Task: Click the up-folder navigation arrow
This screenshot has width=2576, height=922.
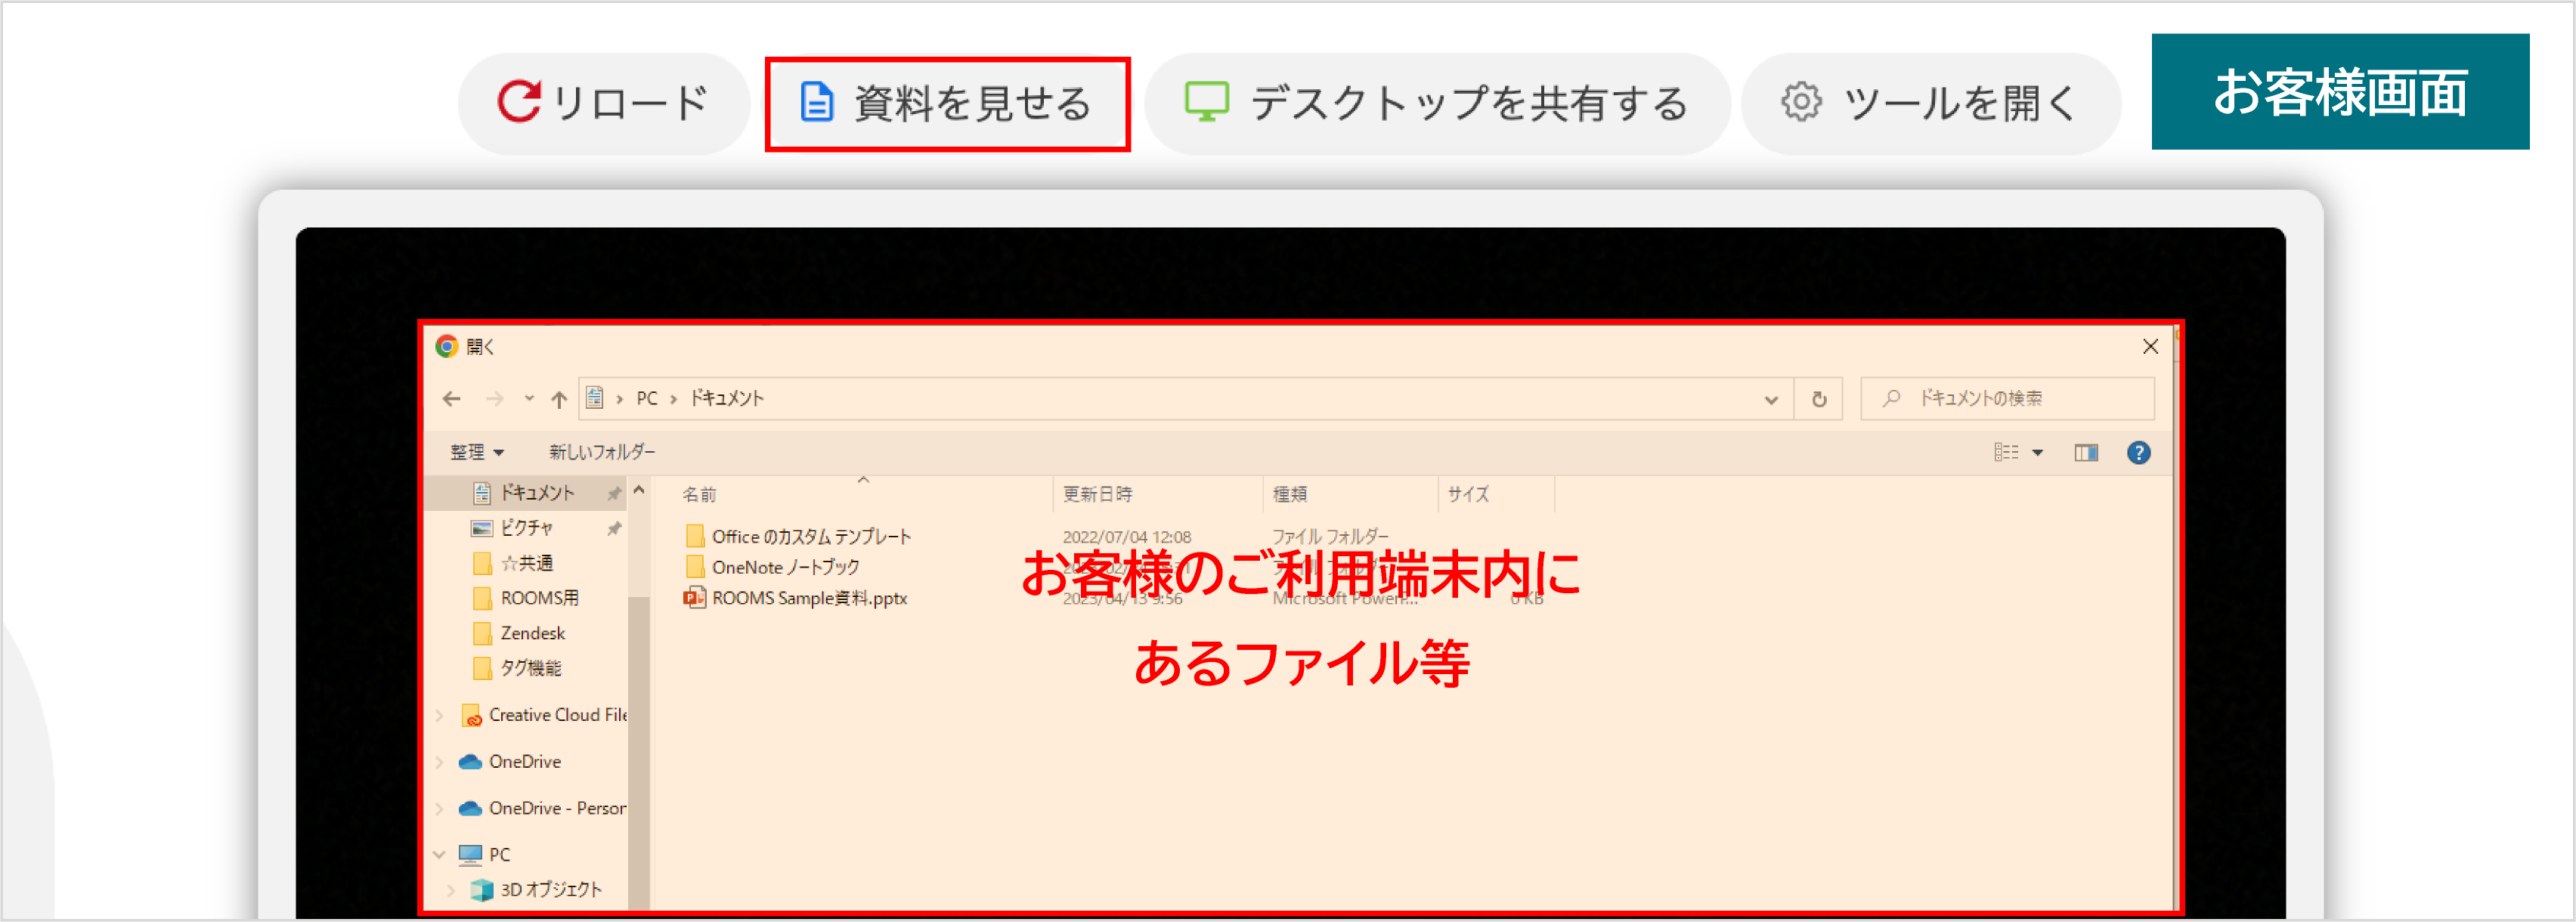Action: coord(559,398)
